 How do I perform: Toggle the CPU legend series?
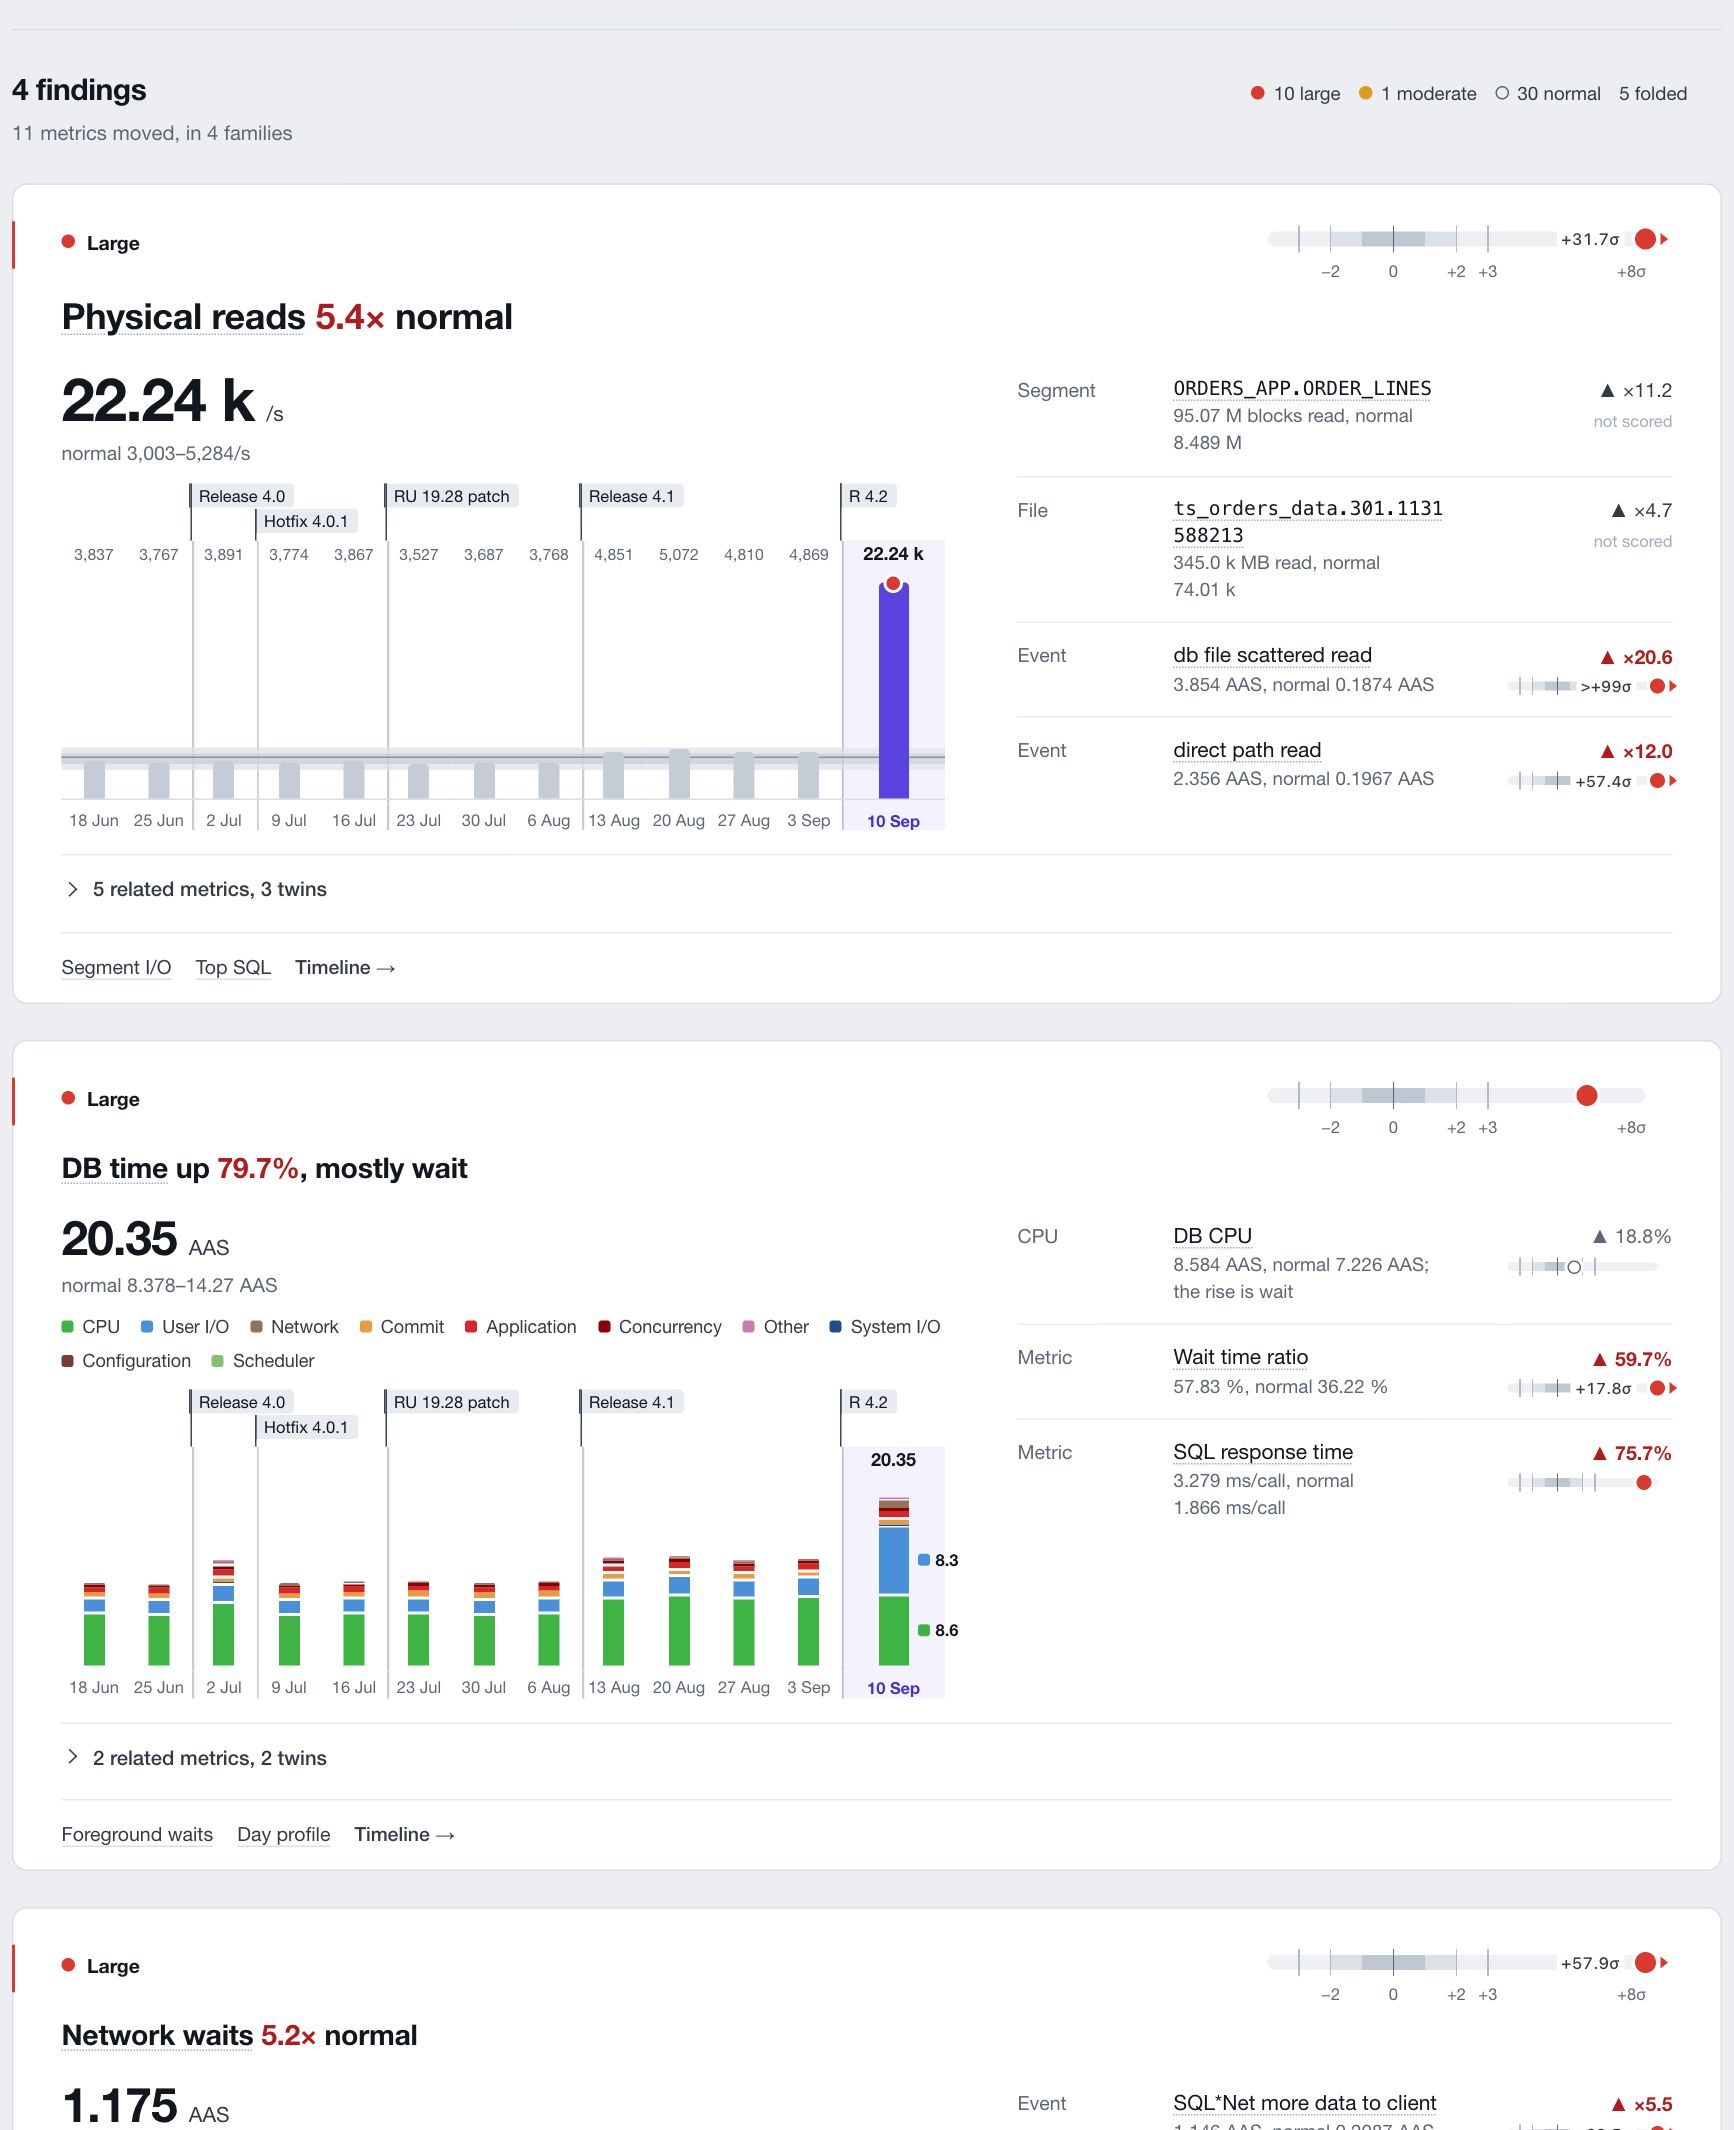point(91,1326)
